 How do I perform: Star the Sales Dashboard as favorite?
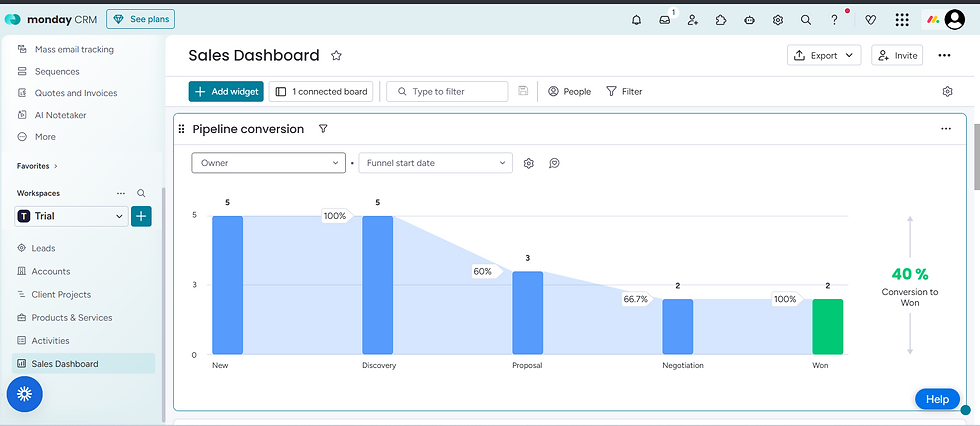pyautogui.click(x=336, y=56)
